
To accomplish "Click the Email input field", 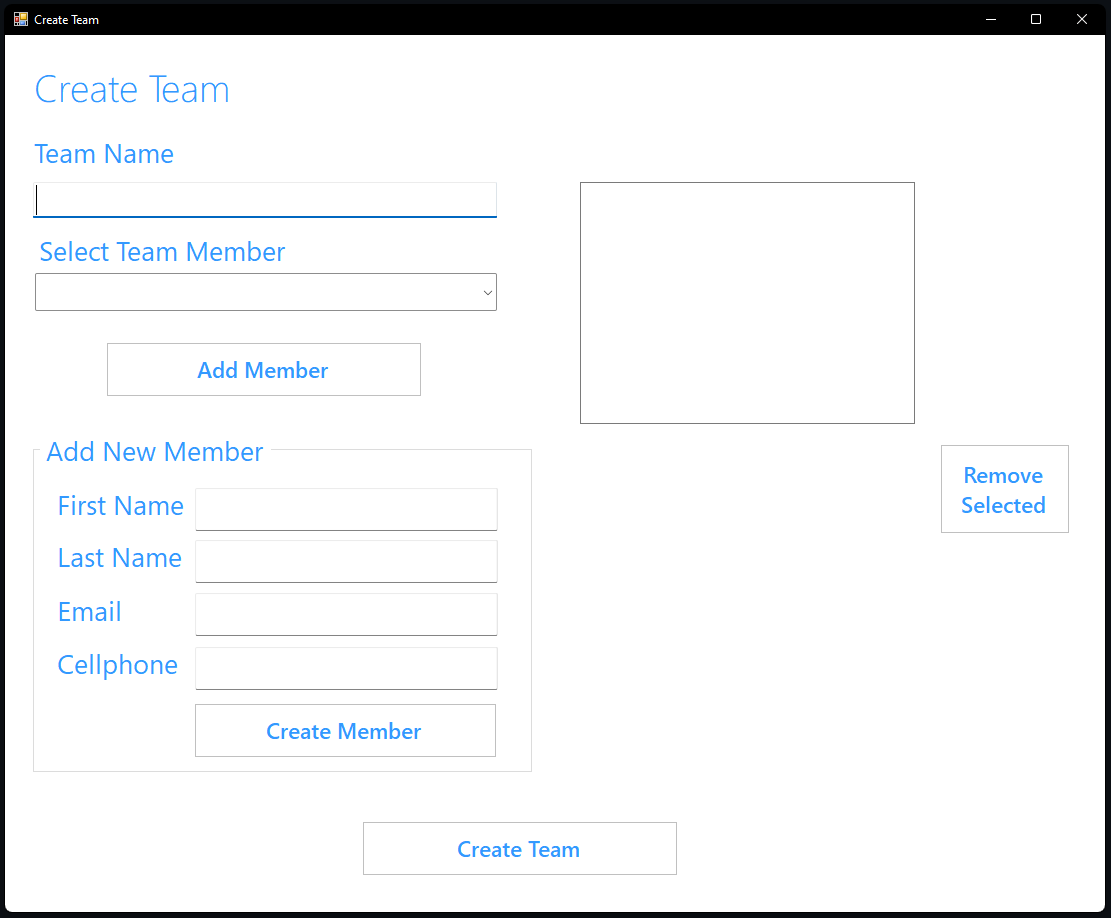I will point(346,614).
